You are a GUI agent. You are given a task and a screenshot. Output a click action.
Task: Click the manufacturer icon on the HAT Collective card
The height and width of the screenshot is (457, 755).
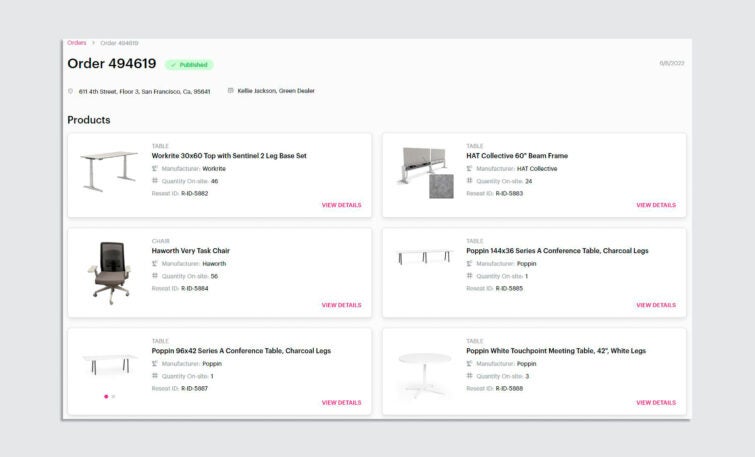coord(469,169)
